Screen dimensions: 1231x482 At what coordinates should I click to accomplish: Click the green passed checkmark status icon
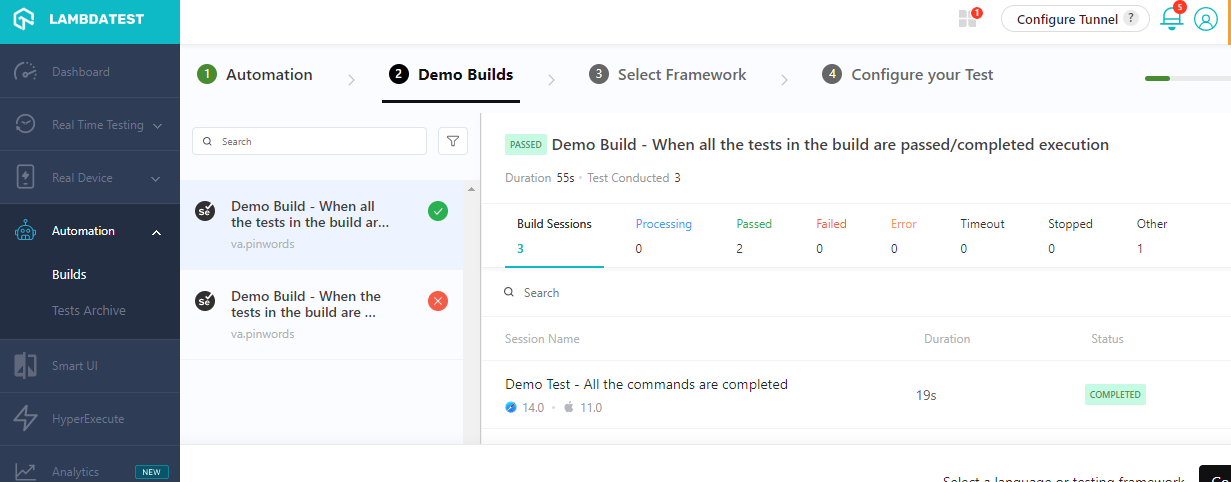(438, 211)
